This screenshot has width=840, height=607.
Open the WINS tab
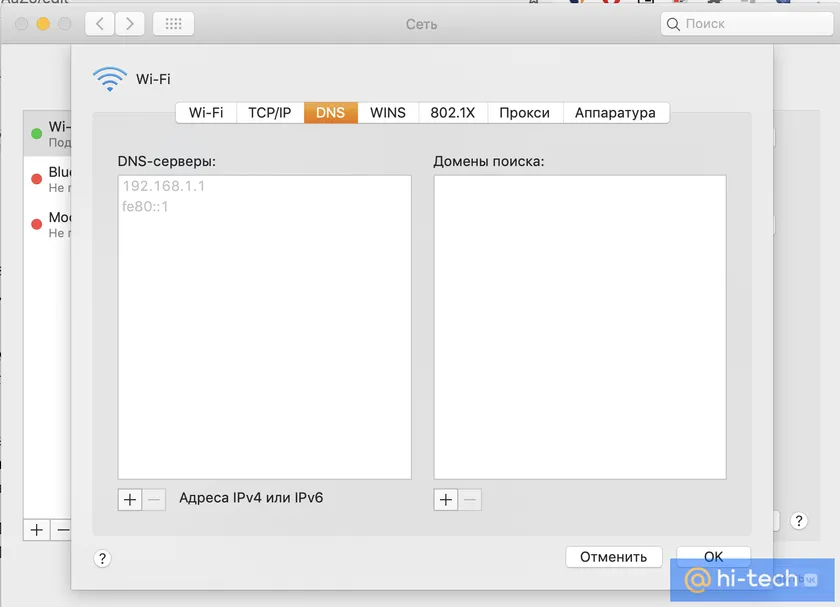pos(388,113)
